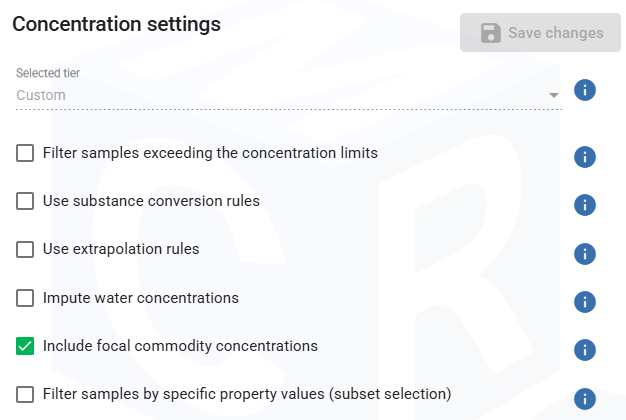Uncheck Include focal commodity concentrations
626x420 pixels.
click(x=25, y=346)
